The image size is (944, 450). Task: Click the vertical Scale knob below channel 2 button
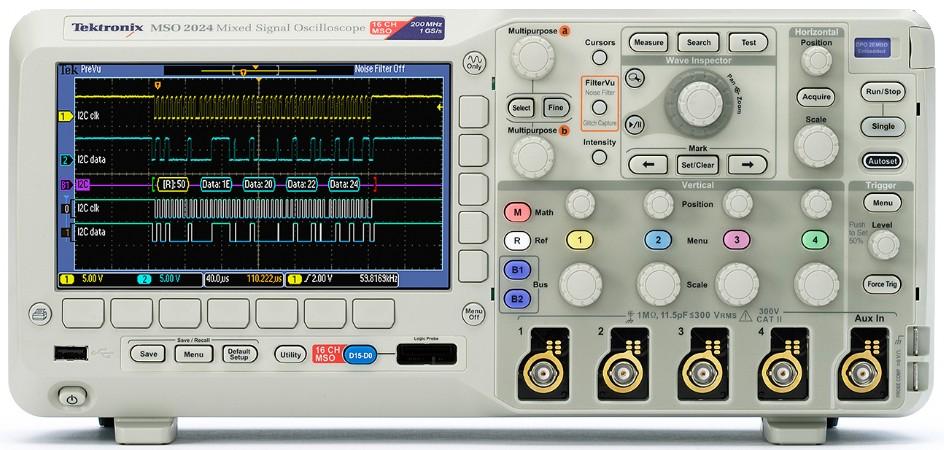(659, 284)
